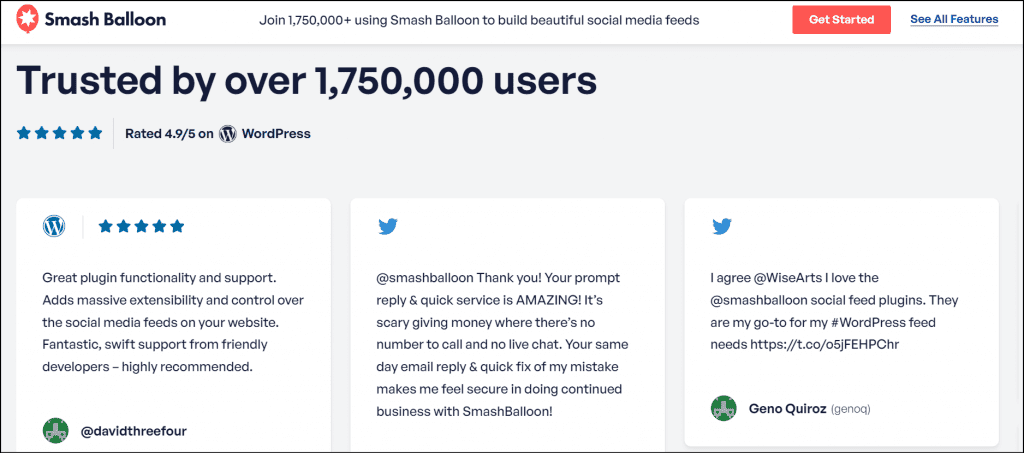Open the See All Features link
Viewport: 1024px width, 453px height.
tap(953, 19)
